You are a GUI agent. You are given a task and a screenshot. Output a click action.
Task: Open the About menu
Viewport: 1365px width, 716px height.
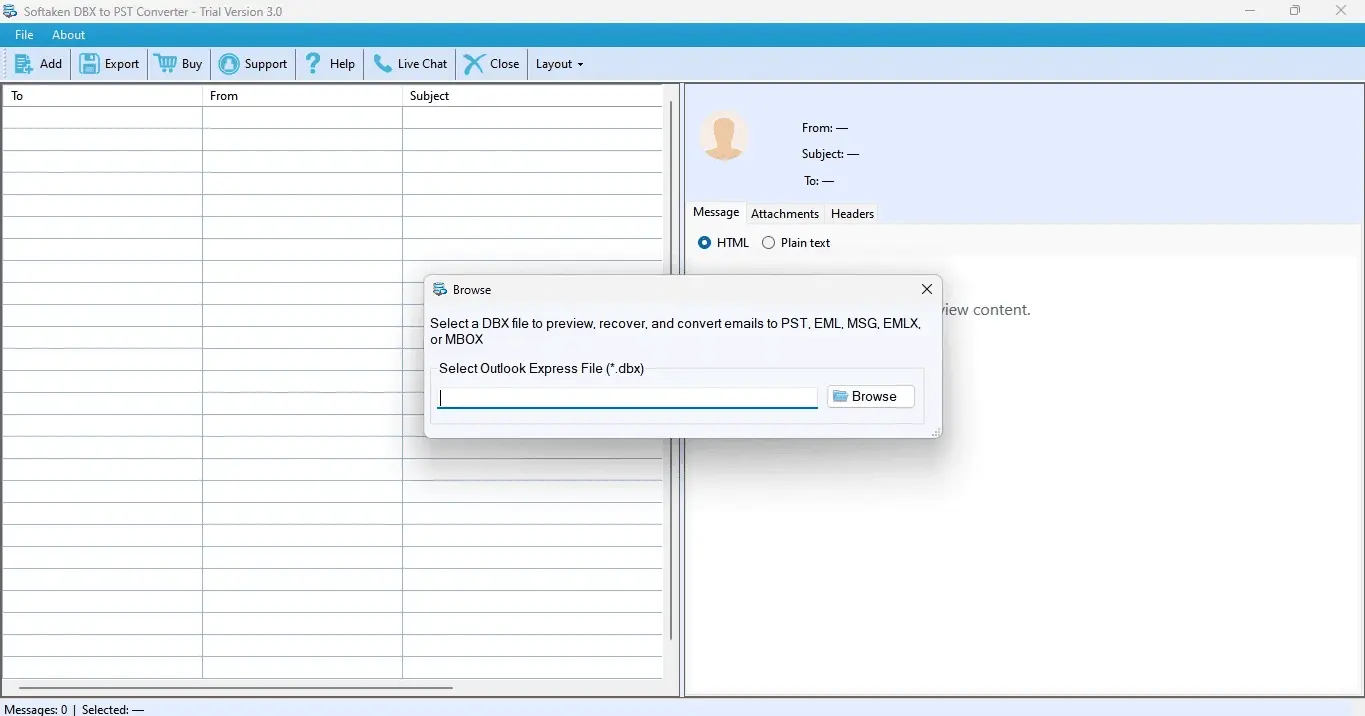[69, 35]
